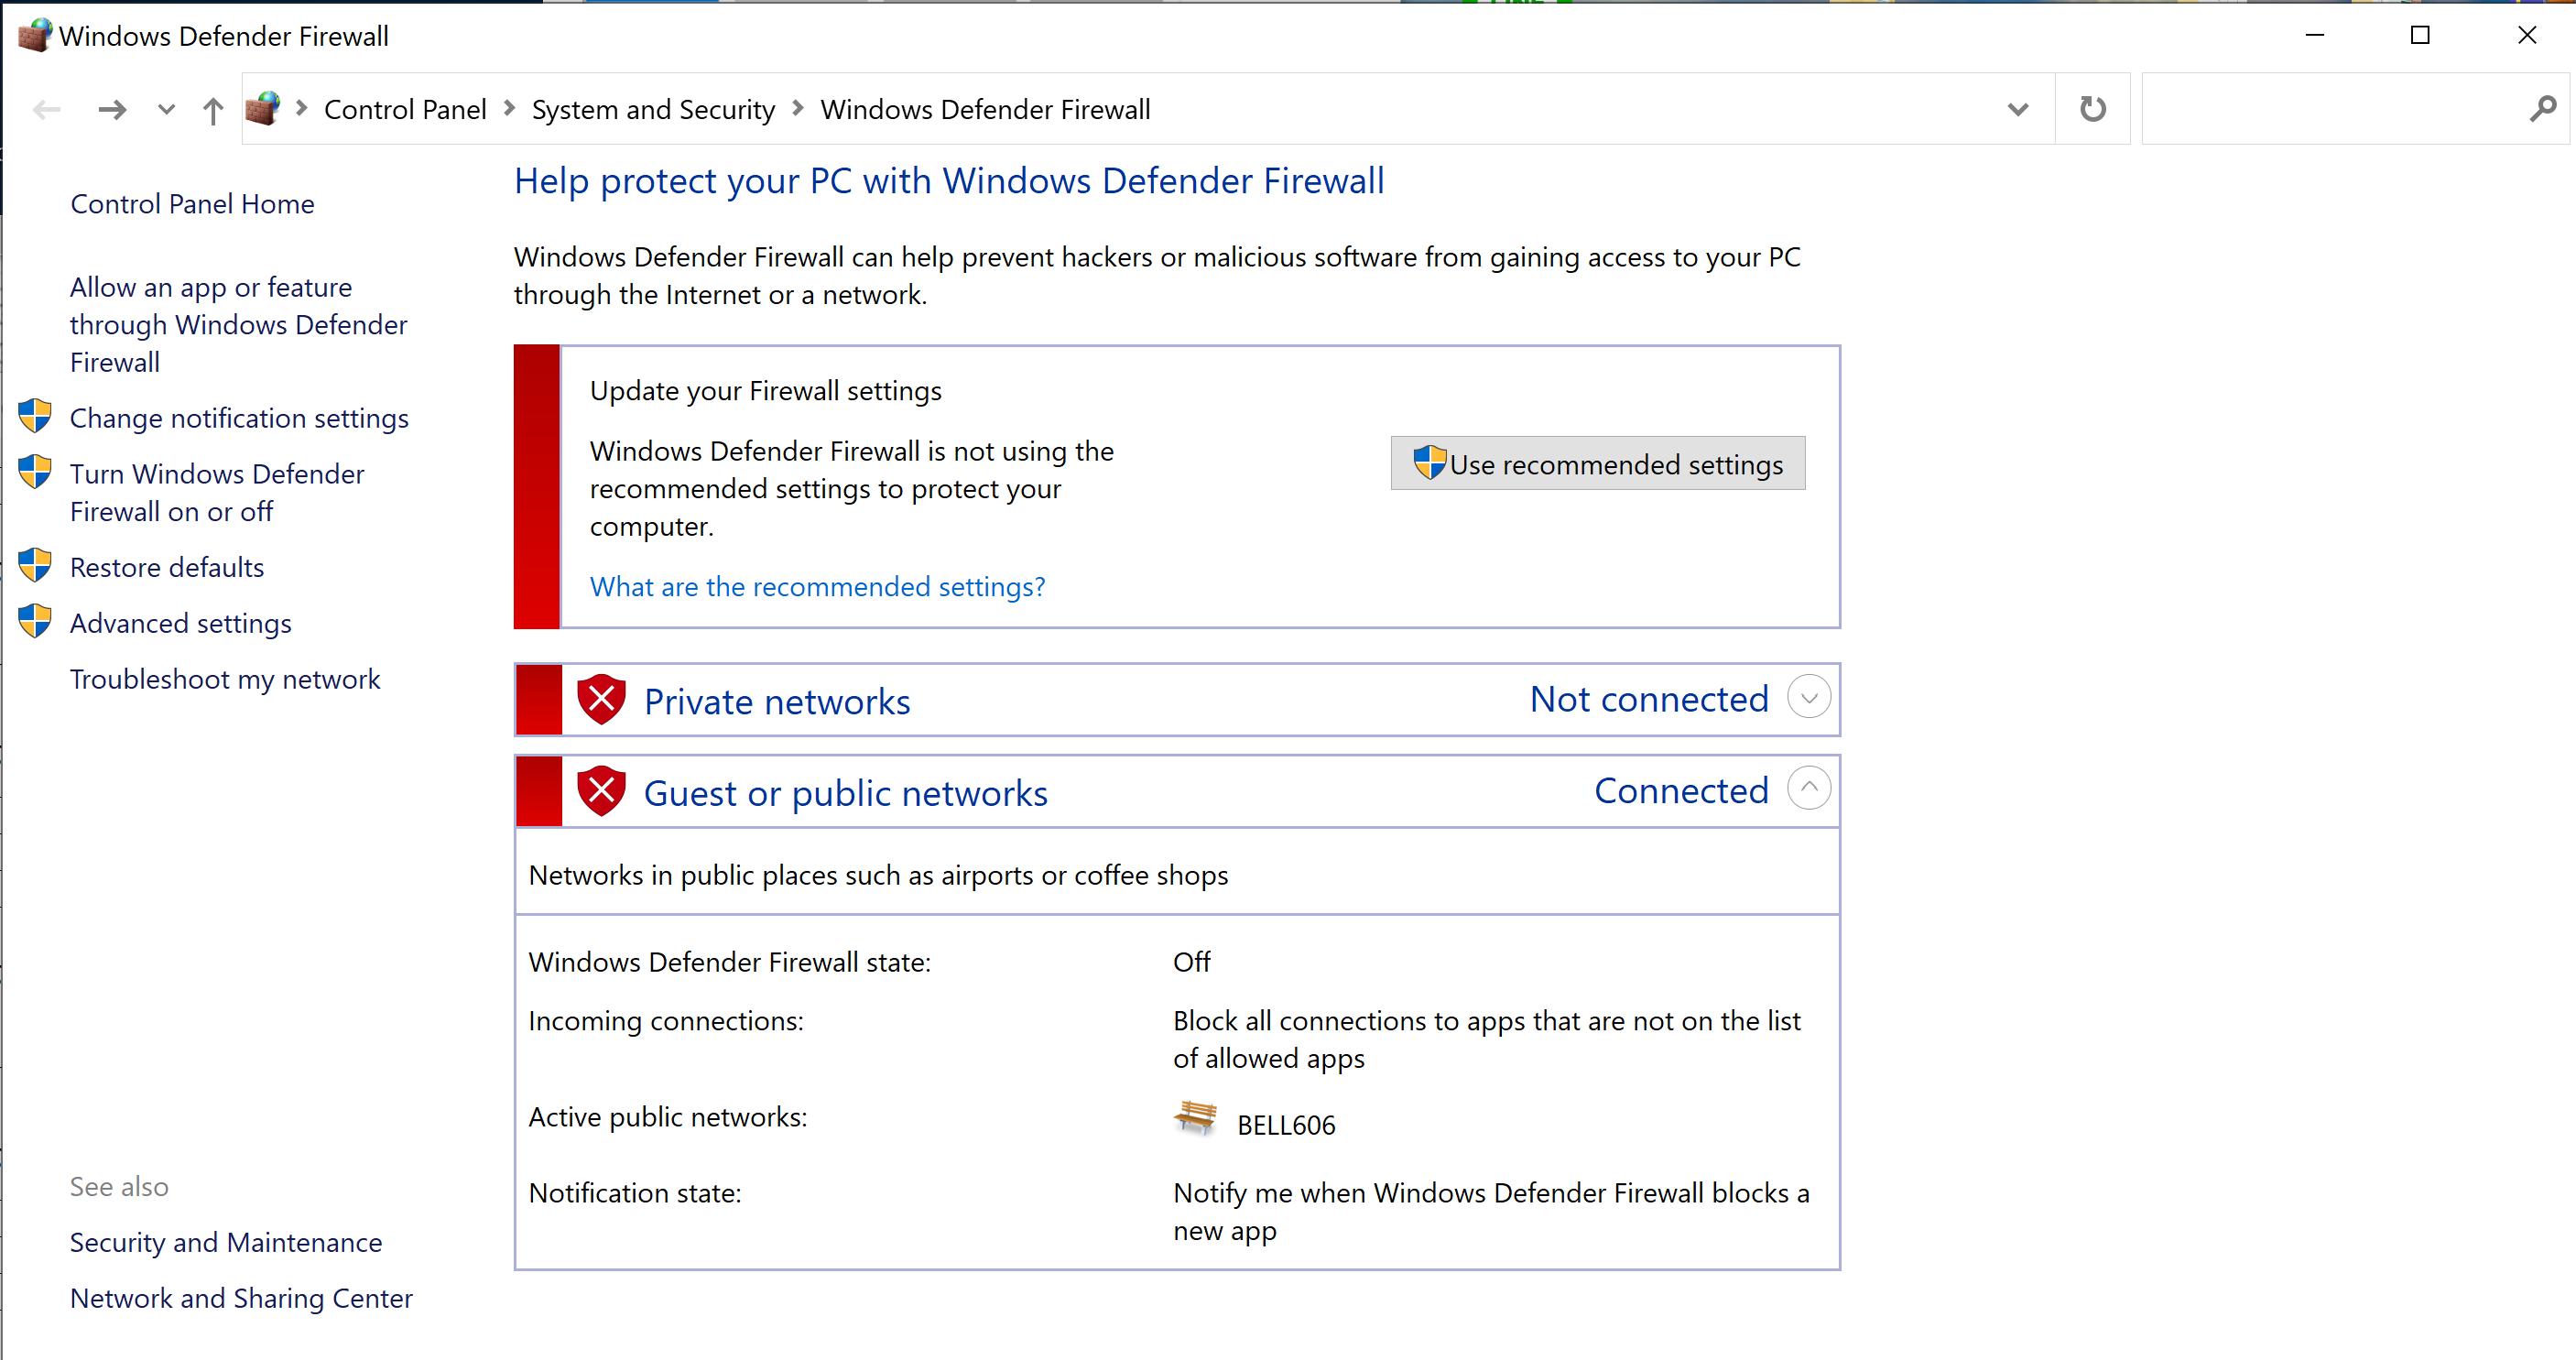Select System and Security breadcrumb
The width and height of the screenshot is (2576, 1360).
653,109
